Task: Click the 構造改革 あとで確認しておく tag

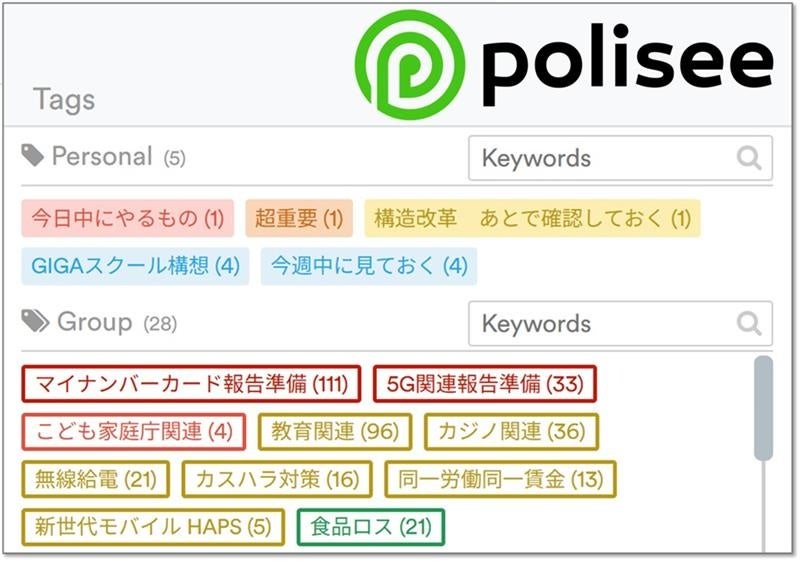Action: point(532,218)
